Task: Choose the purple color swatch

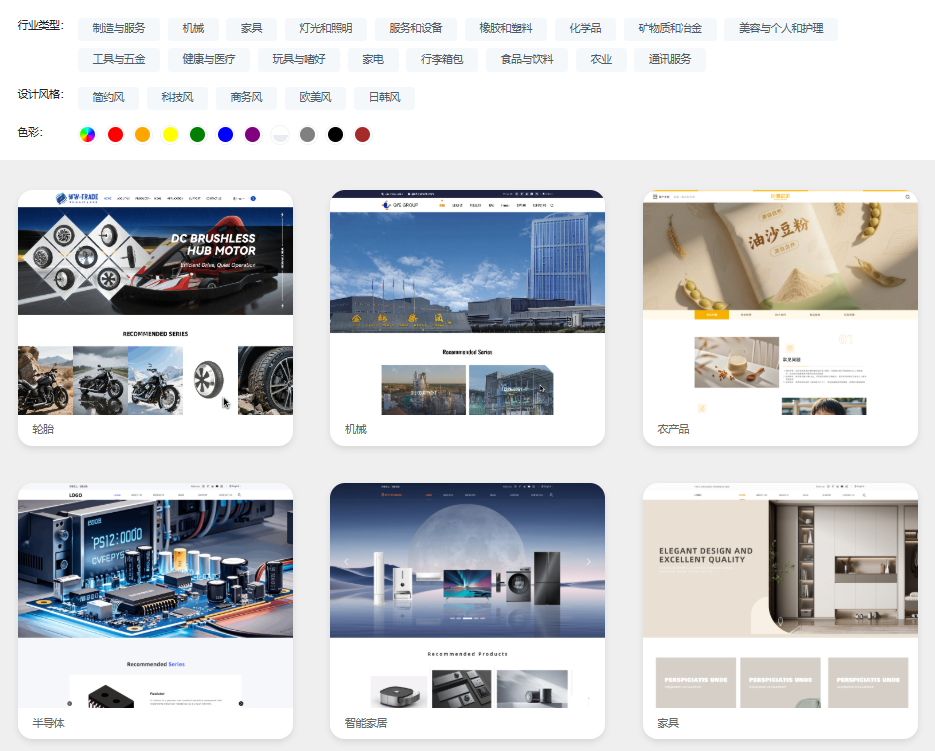Action: (253, 134)
